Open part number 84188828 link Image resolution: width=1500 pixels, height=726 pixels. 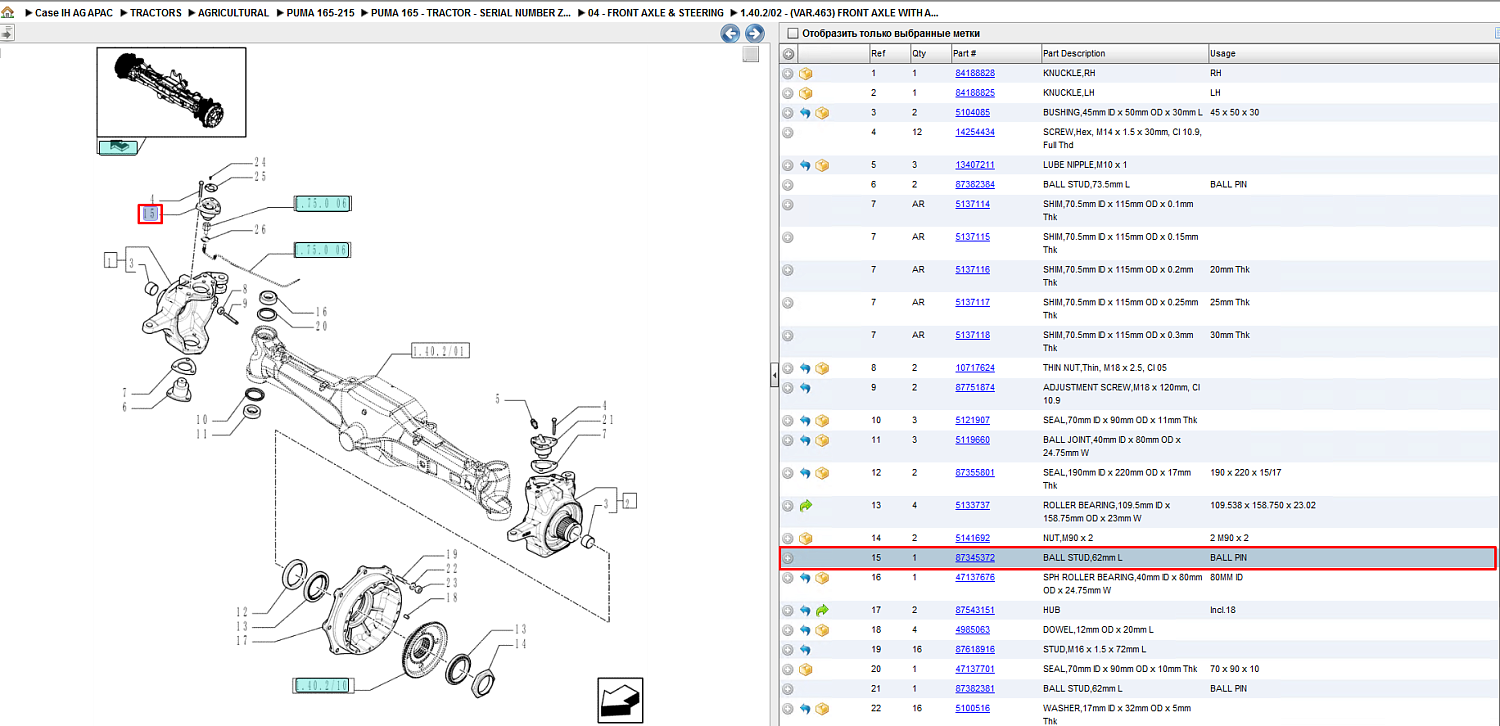(975, 73)
